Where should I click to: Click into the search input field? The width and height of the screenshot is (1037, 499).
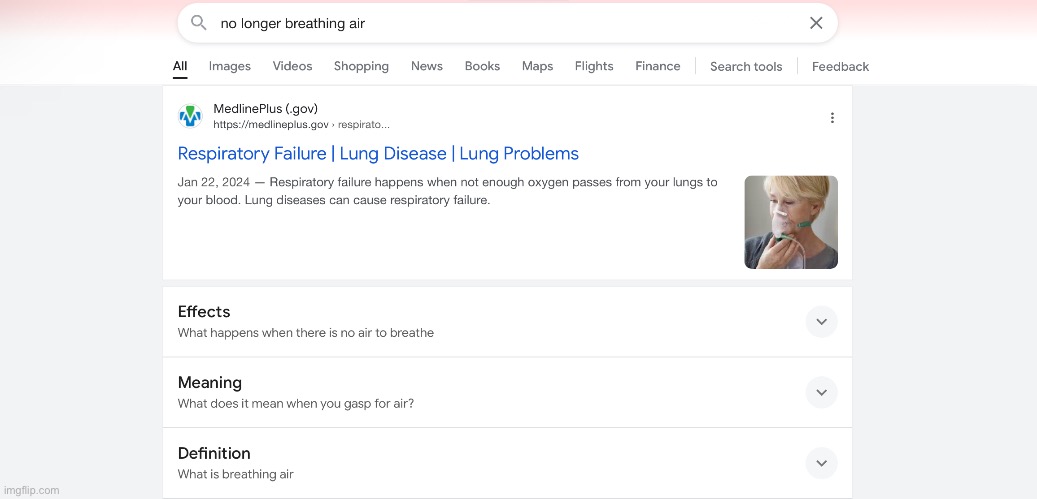click(x=500, y=23)
